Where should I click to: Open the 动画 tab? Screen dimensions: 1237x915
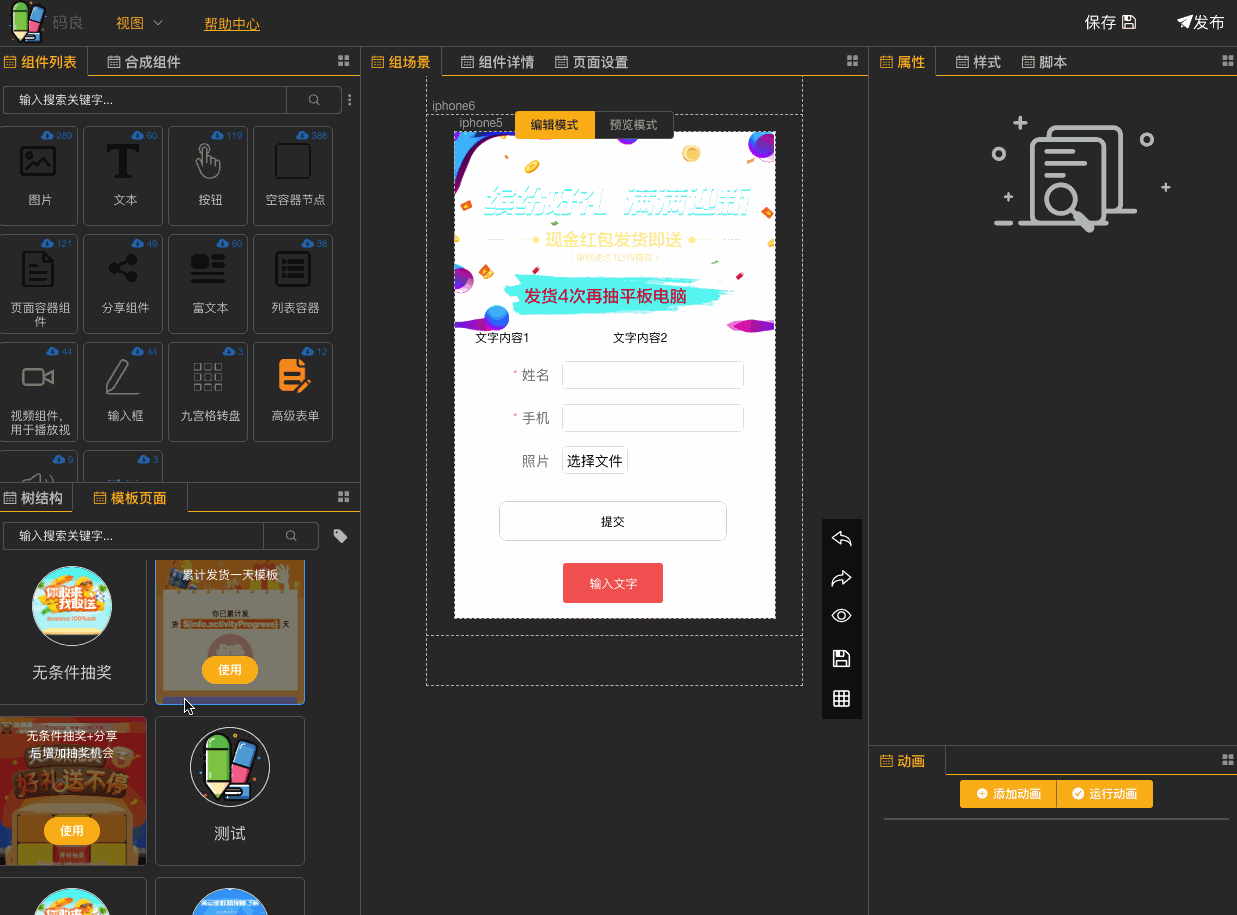(x=902, y=761)
